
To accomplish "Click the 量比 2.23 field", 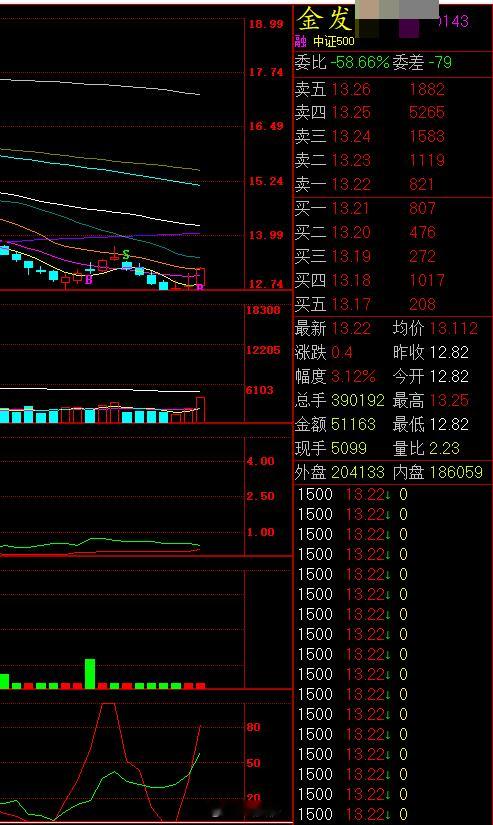I will pyautogui.click(x=426, y=448).
